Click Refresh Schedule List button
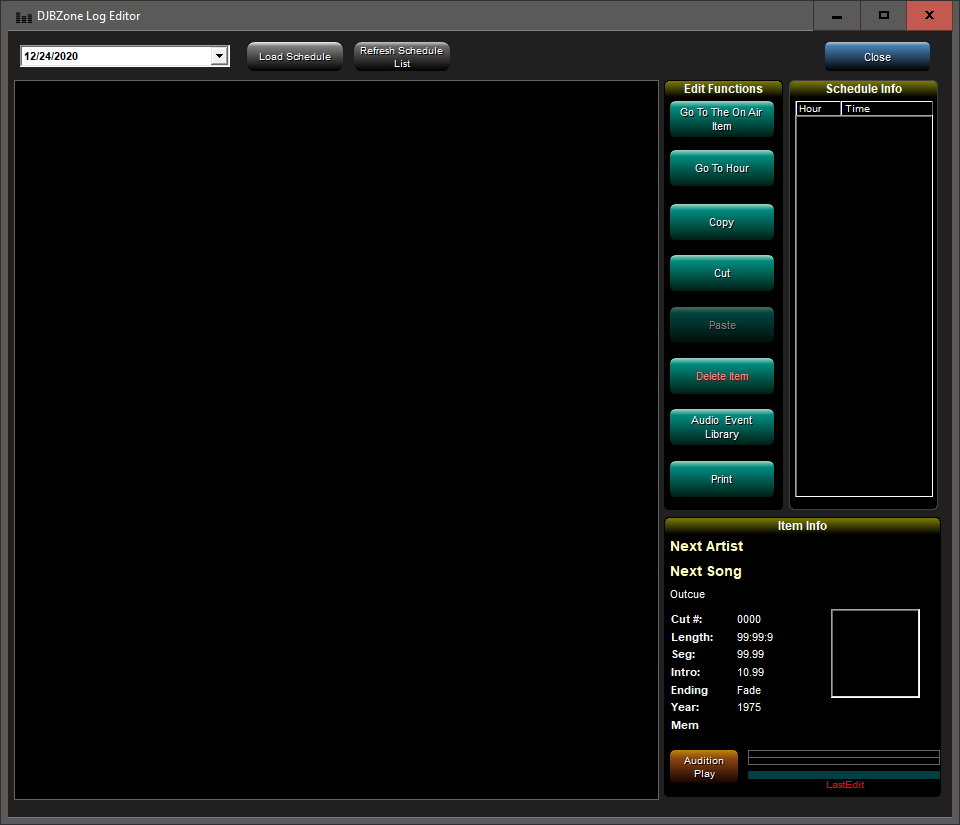960x825 pixels. 402,56
